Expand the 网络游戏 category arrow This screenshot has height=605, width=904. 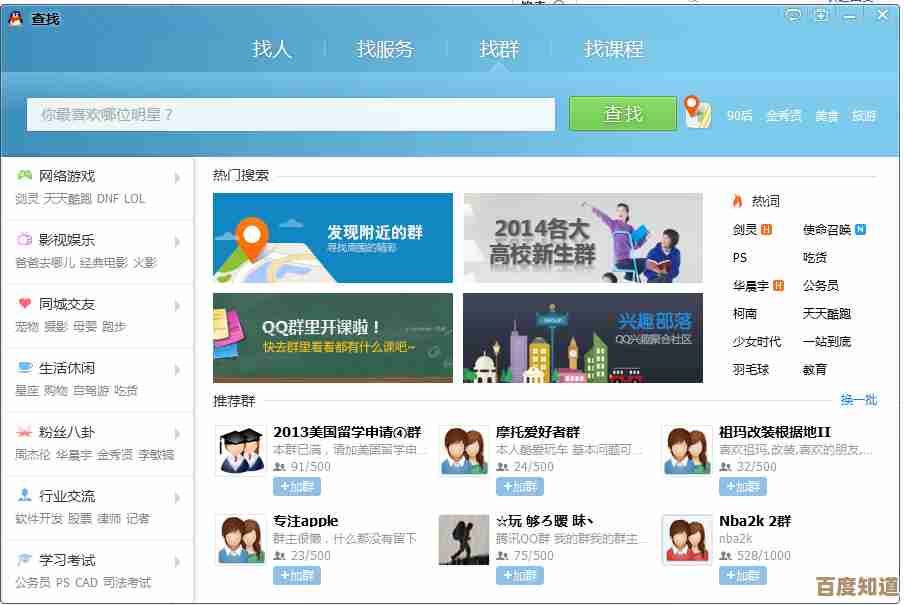click(x=177, y=178)
